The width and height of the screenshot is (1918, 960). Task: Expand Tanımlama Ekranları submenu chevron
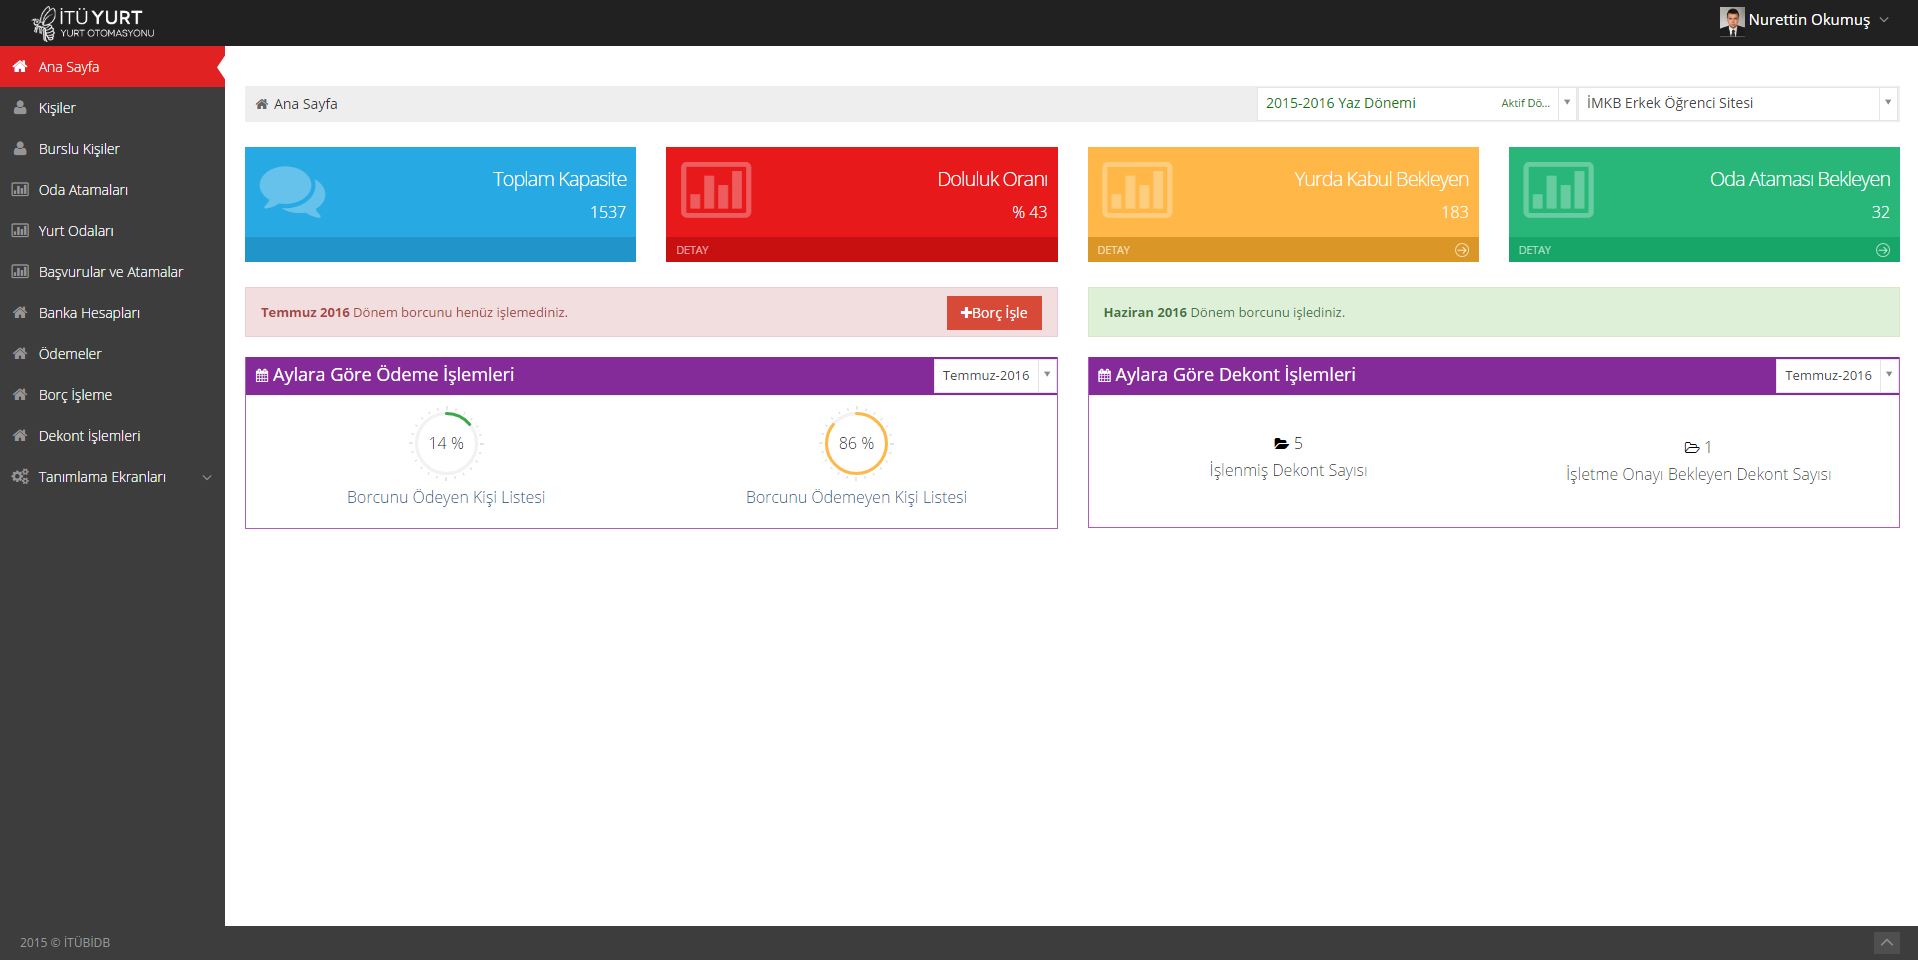tap(207, 478)
